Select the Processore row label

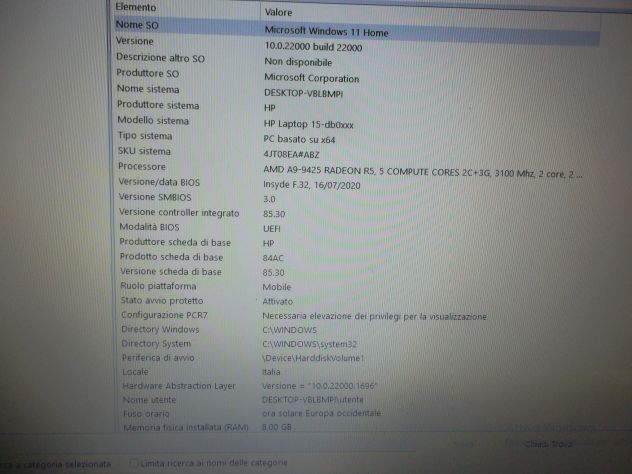coord(142,166)
